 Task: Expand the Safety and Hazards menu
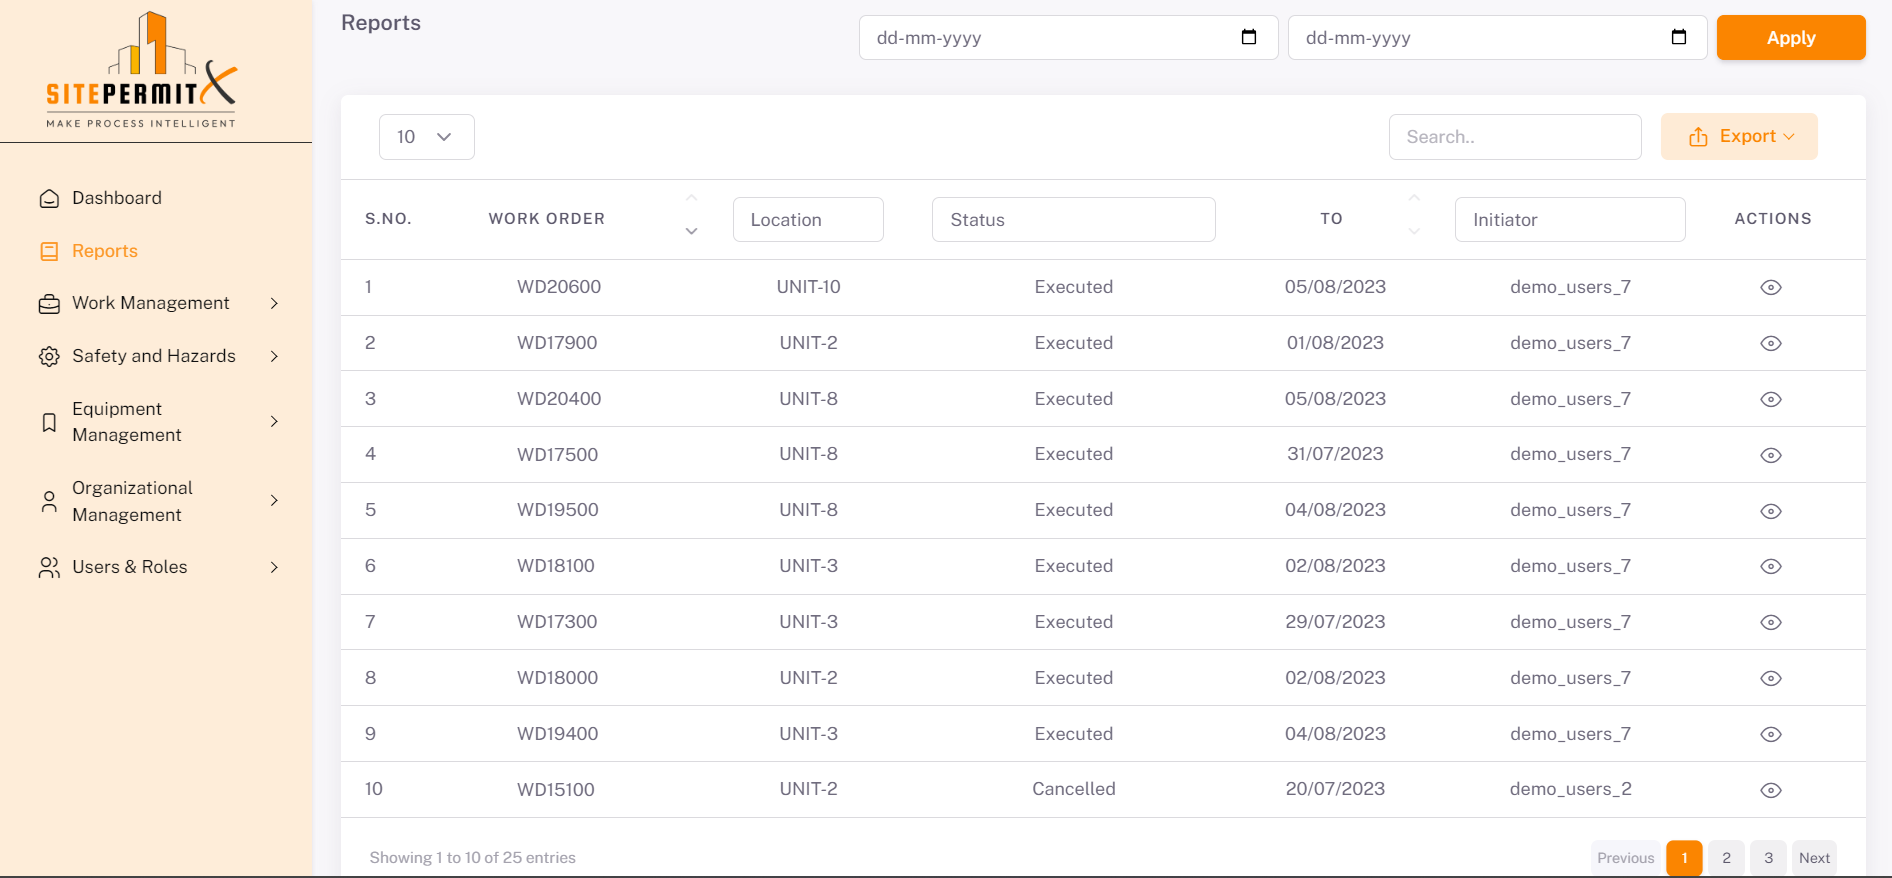click(x=156, y=356)
